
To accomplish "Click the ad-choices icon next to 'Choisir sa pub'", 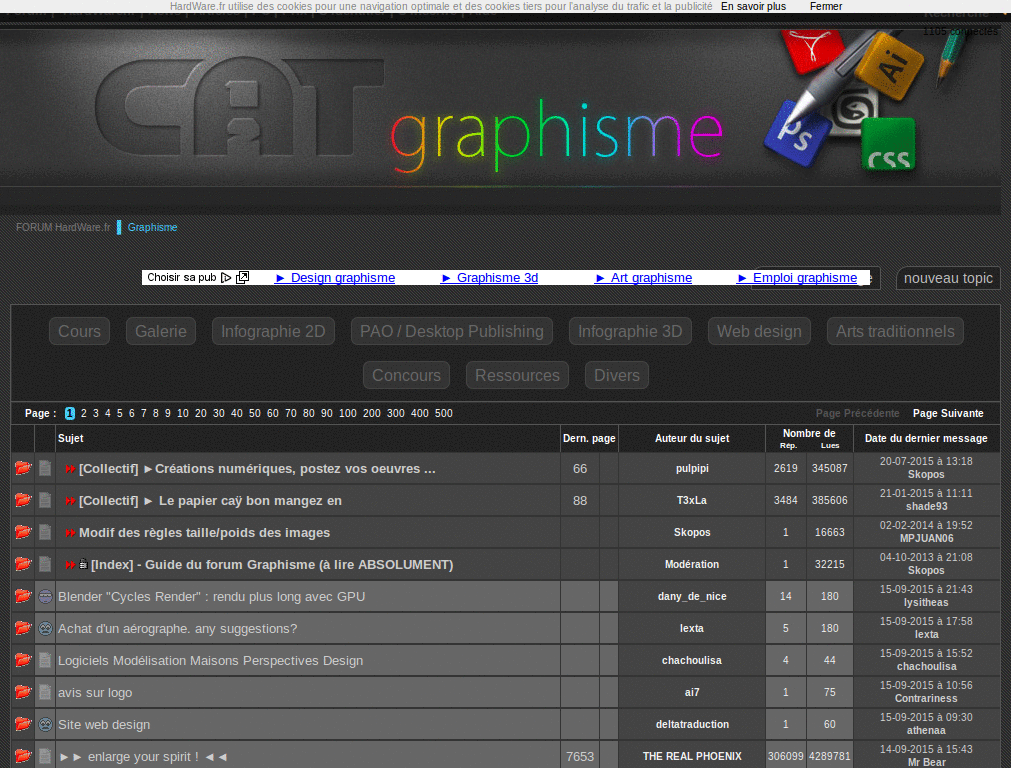I will [242, 278].
